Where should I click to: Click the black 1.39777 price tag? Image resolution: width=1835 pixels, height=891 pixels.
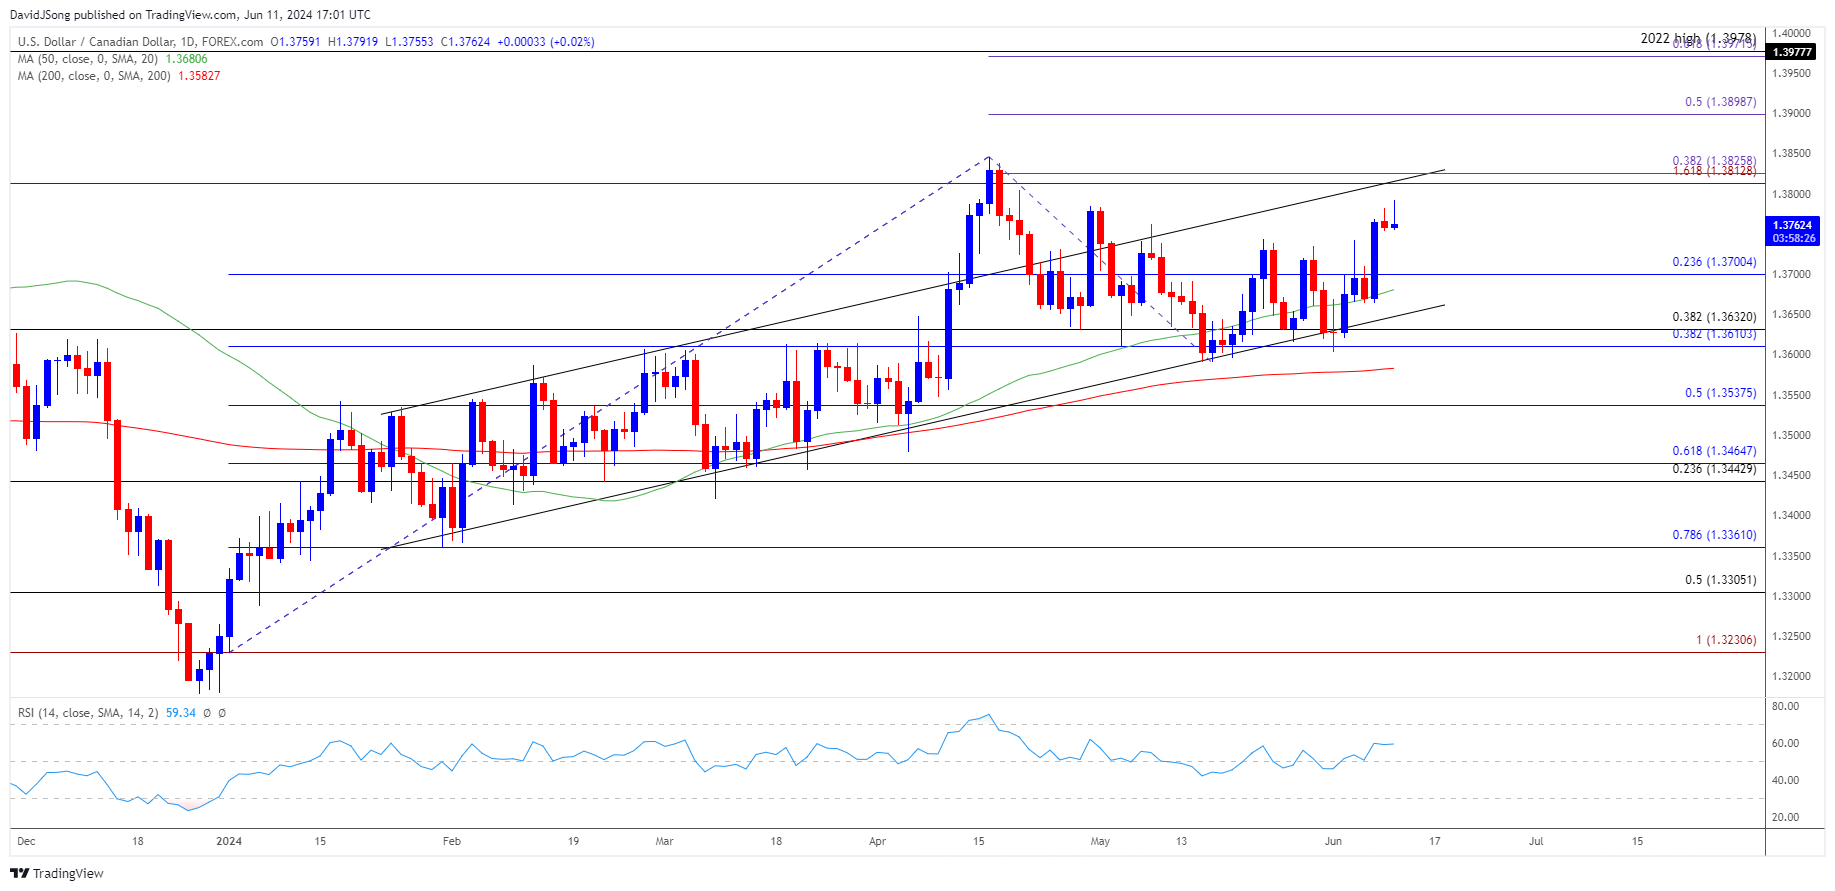pos(1790,52)
